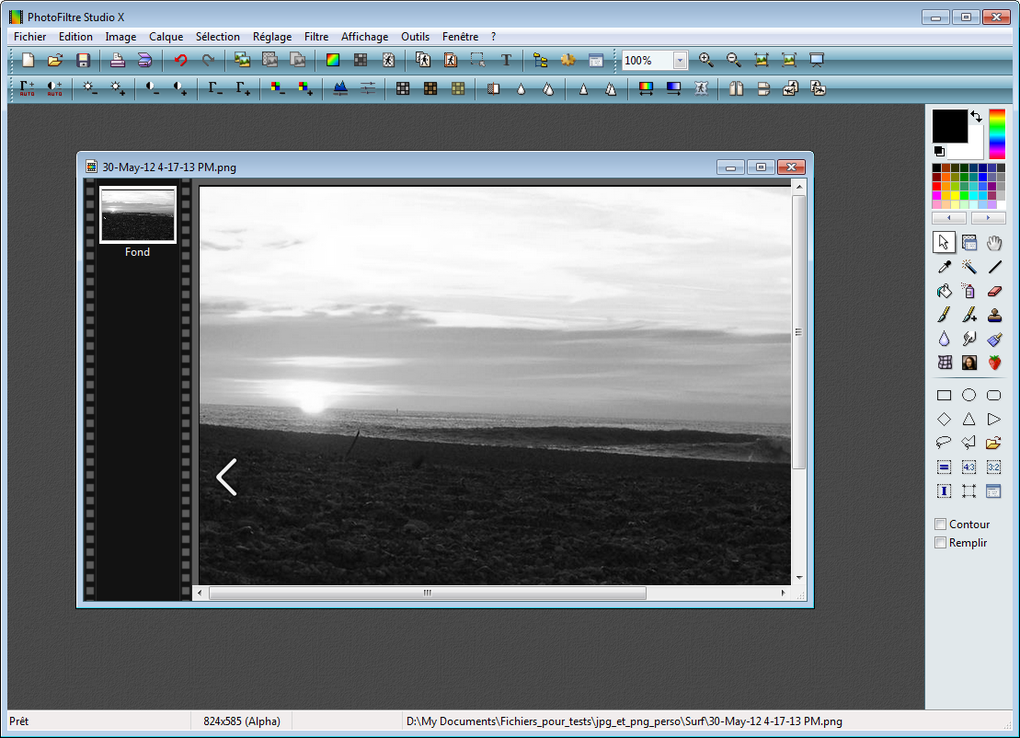Pick the Rectangle selection shape
The width and height of the screenshot is (1020, 738).
pyautogui.click(x=944, y=395)
